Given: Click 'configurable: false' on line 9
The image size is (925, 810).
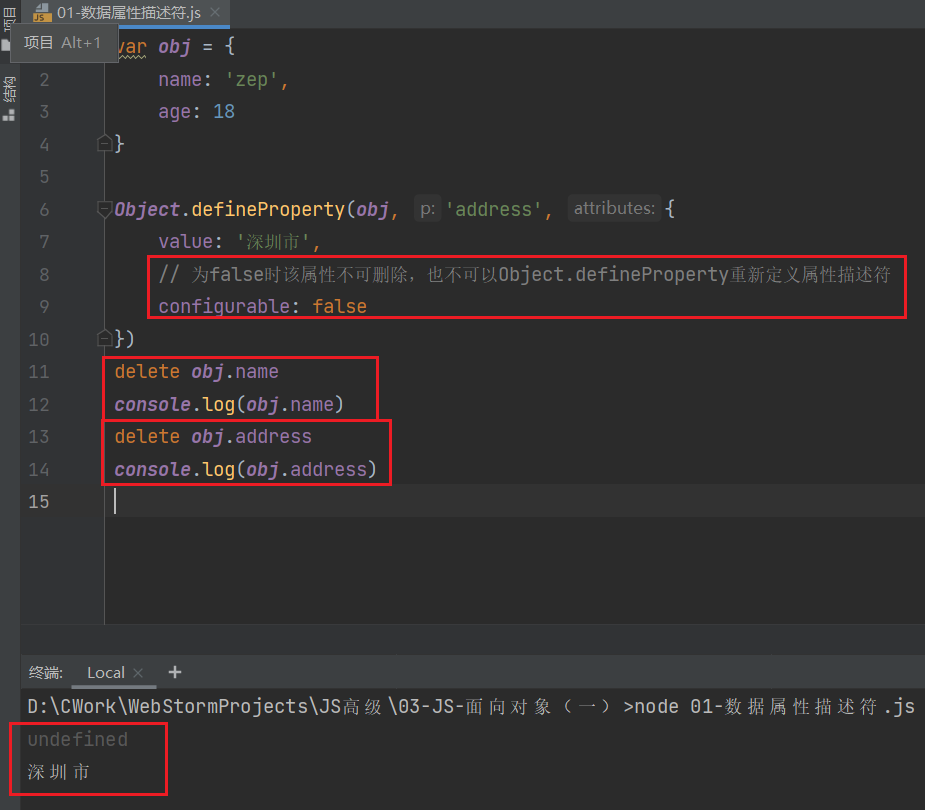Looking at the screenshot, I should [263, 306].
